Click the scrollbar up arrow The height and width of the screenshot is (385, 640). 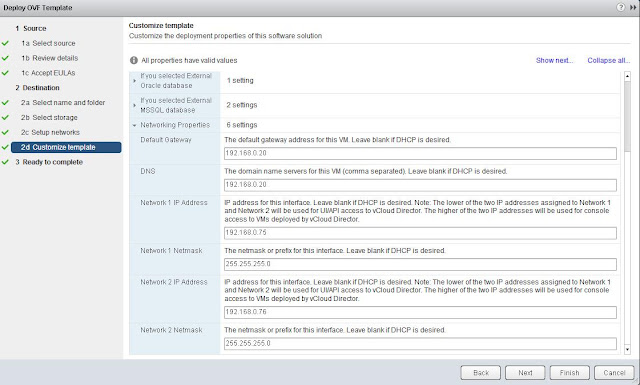[x=627, y=76]
